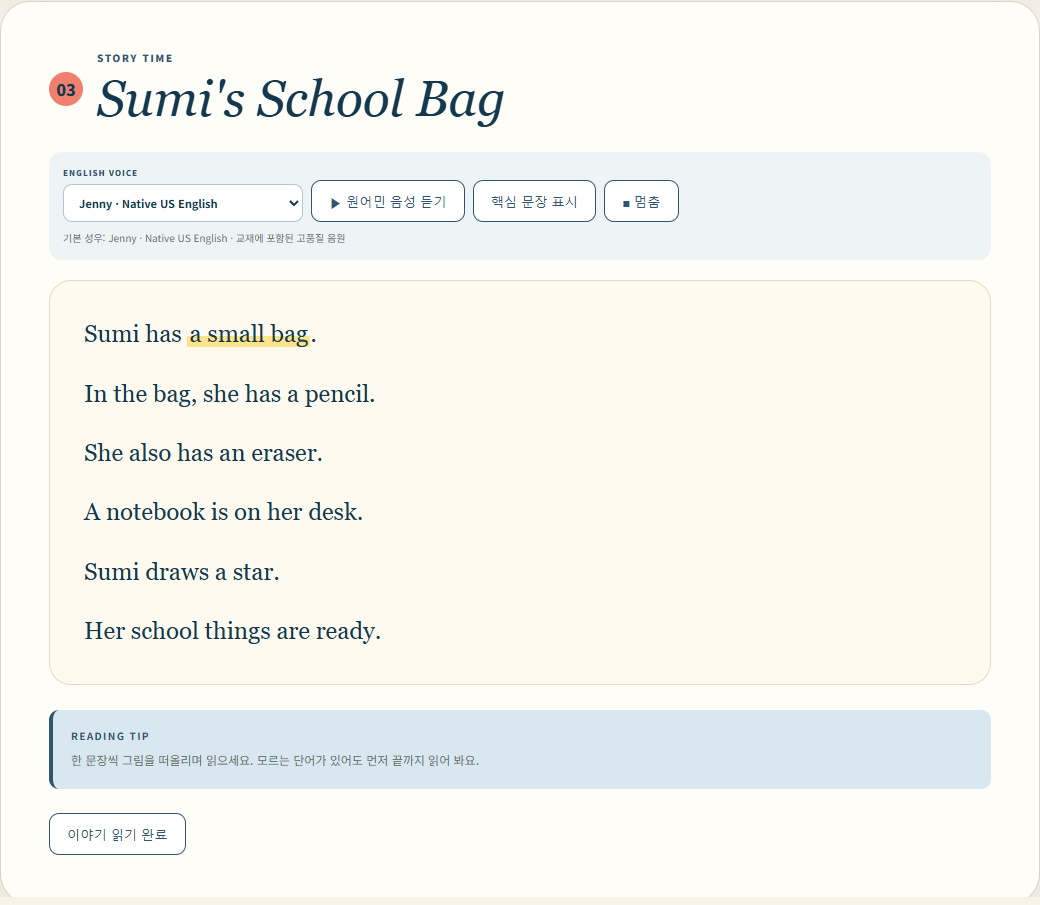Click the 이야기 읽기 완료 button
This screenshot has height=905, width=1040.
117,834
